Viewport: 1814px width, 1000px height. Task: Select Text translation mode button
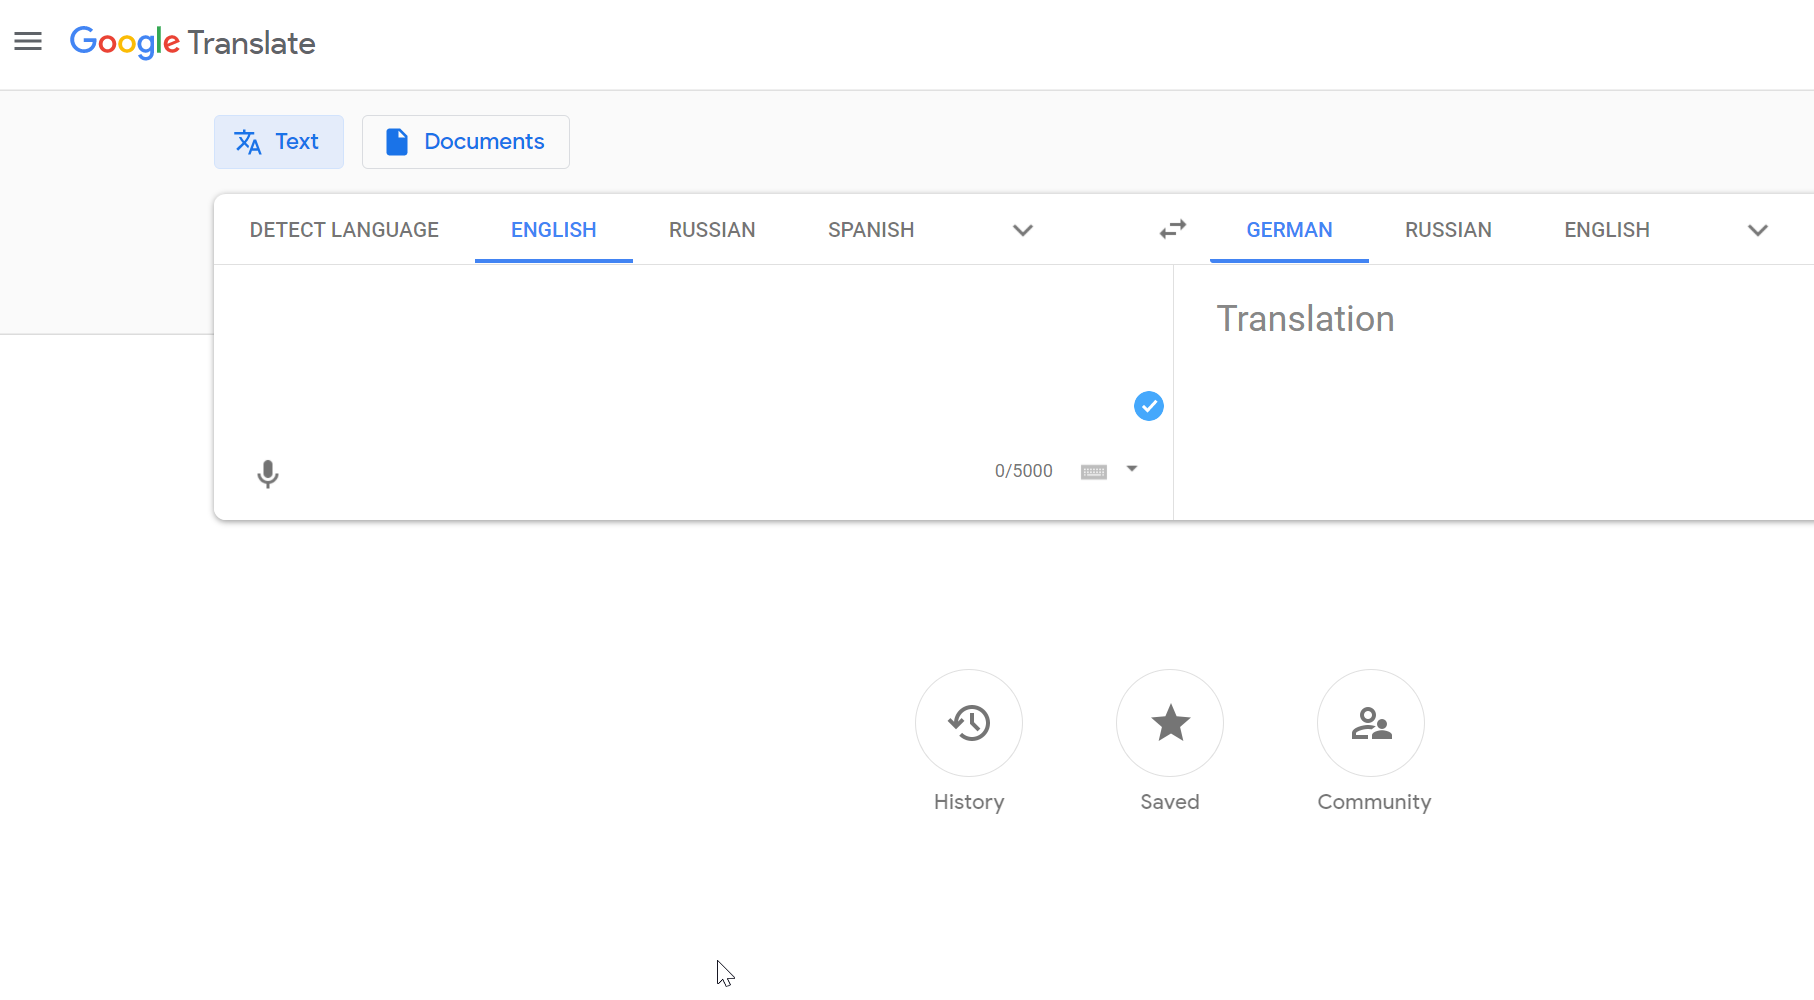click(x=278, y=142)
